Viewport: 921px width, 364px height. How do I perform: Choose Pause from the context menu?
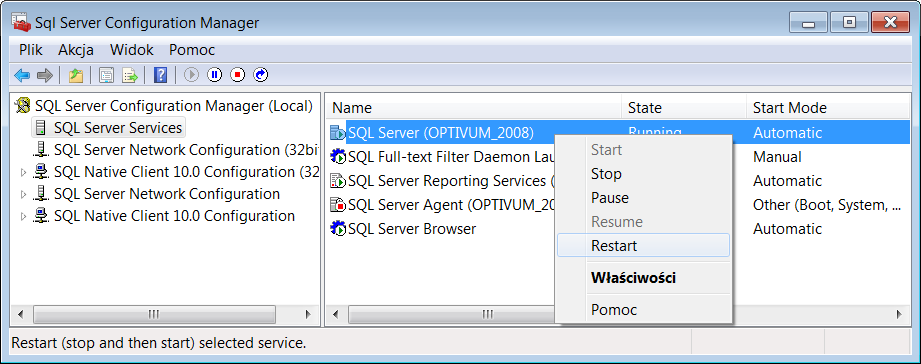coord(643,198)
